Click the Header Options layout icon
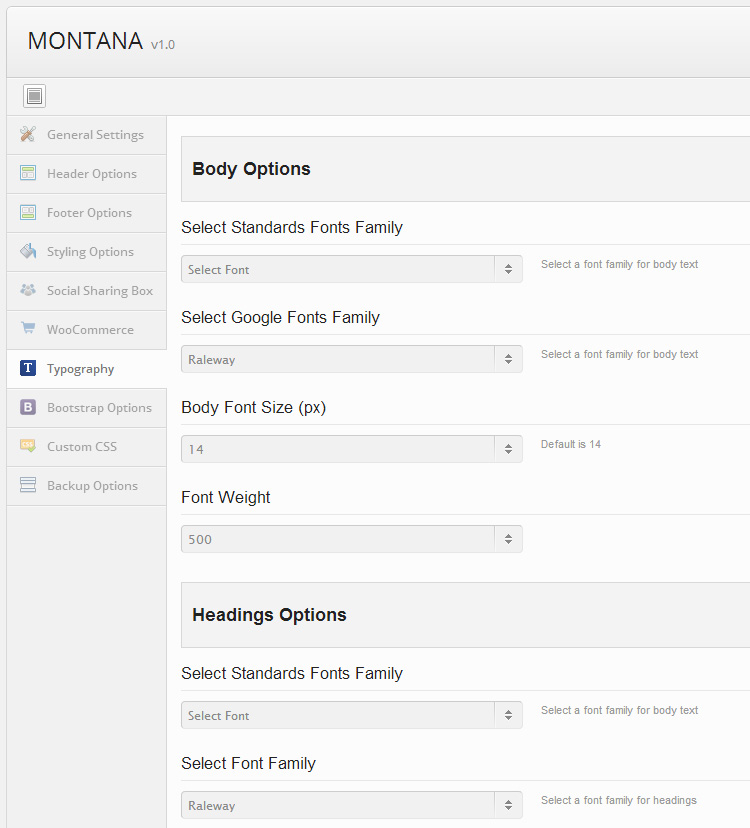750x828 pixels. point(28,174)
